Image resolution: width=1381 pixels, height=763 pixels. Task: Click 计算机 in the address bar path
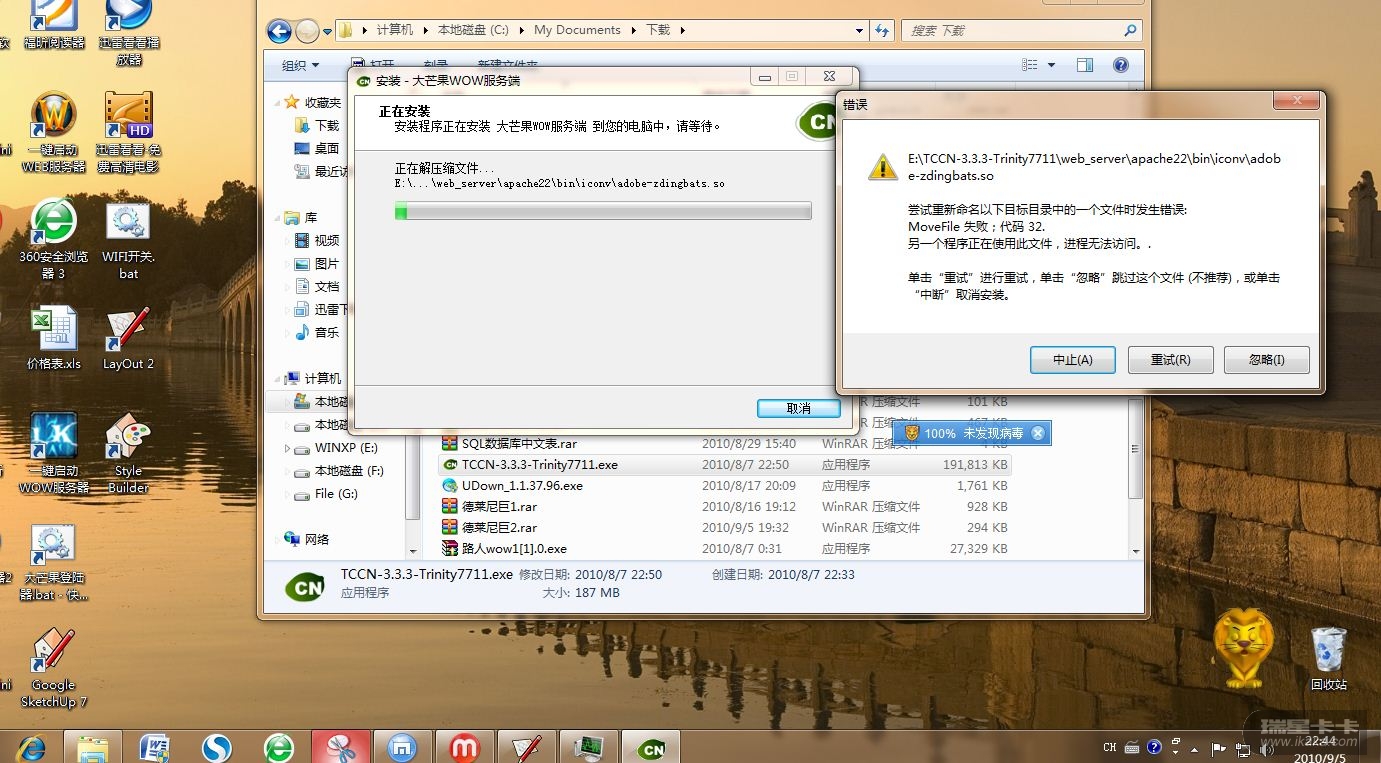coord(394,30)
